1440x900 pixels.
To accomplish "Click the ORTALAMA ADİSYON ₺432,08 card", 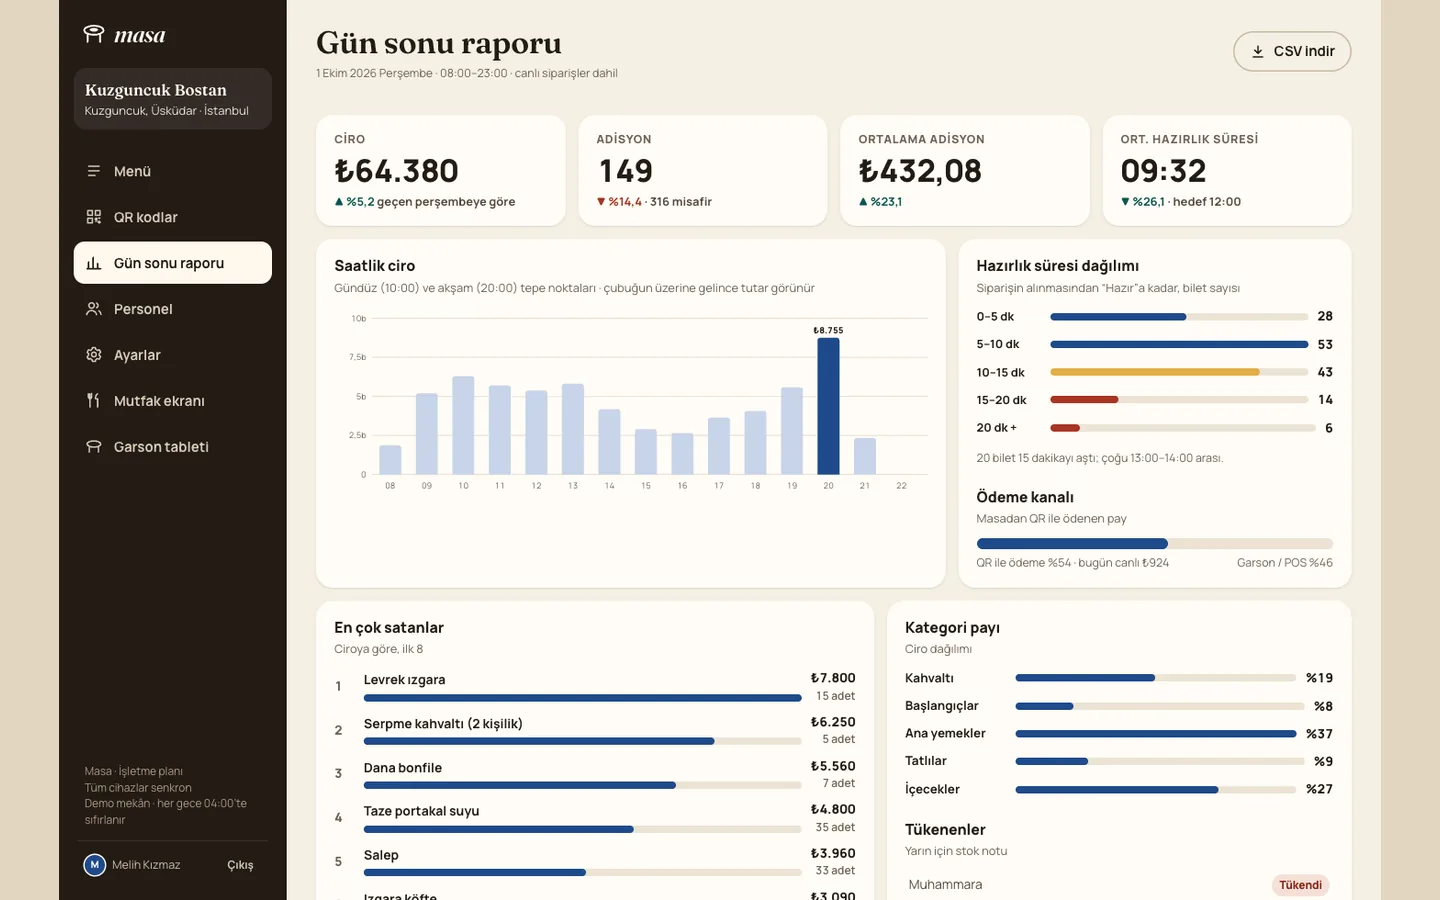I will pos(965,170).
